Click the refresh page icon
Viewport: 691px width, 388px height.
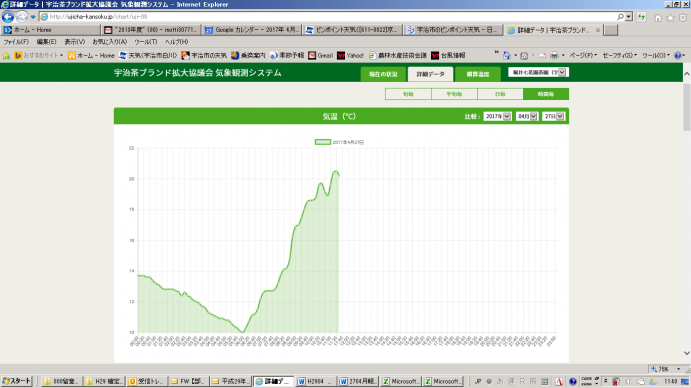pyautogui.click(x=642, y=17)
